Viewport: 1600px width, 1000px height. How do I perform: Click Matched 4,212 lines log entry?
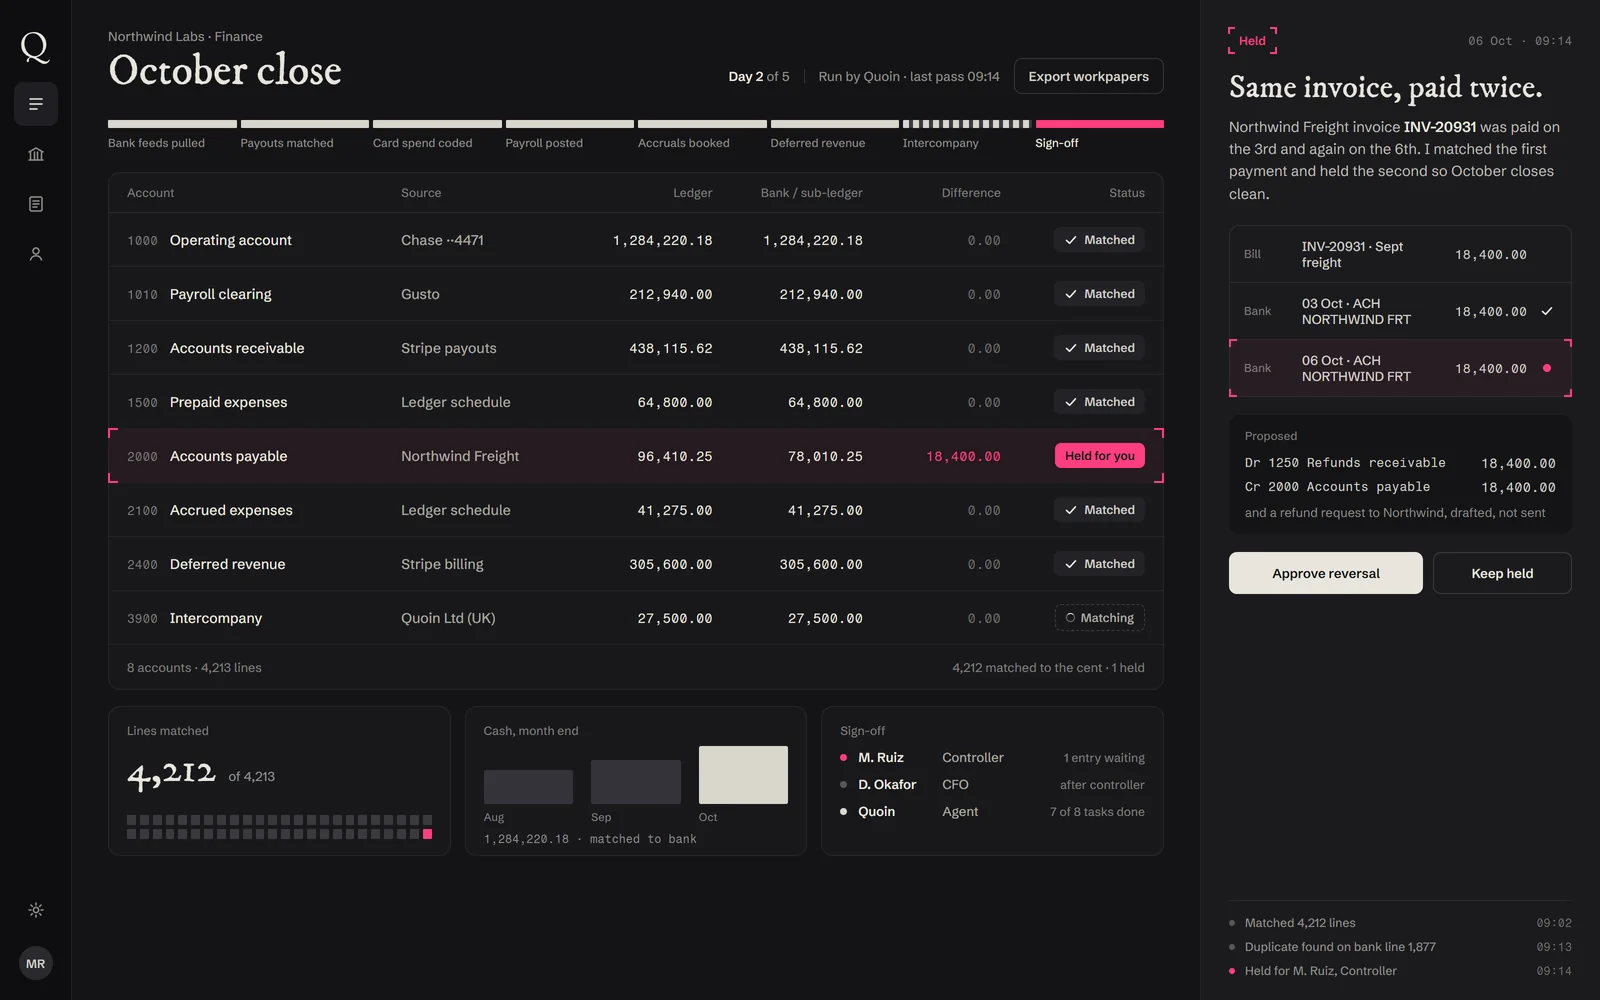coord(1400,923)
